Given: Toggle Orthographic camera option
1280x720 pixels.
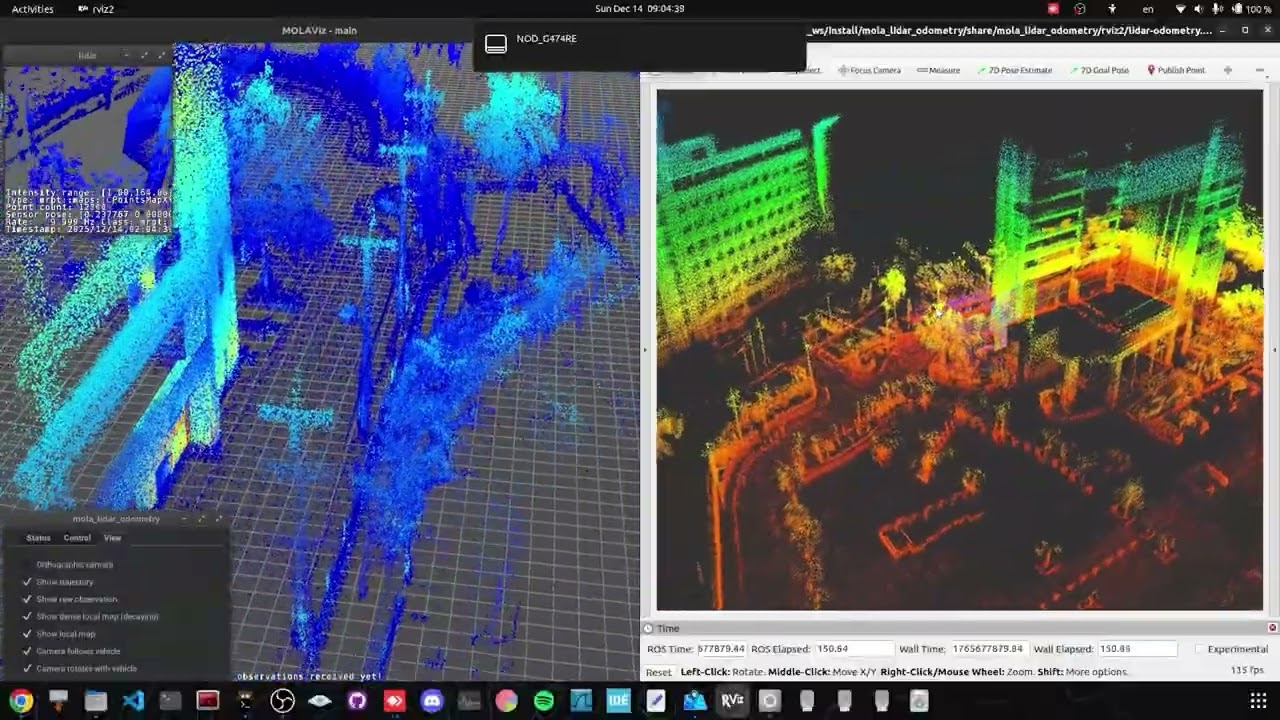Looking at the screenshot, I should click(x=69, y=565).
